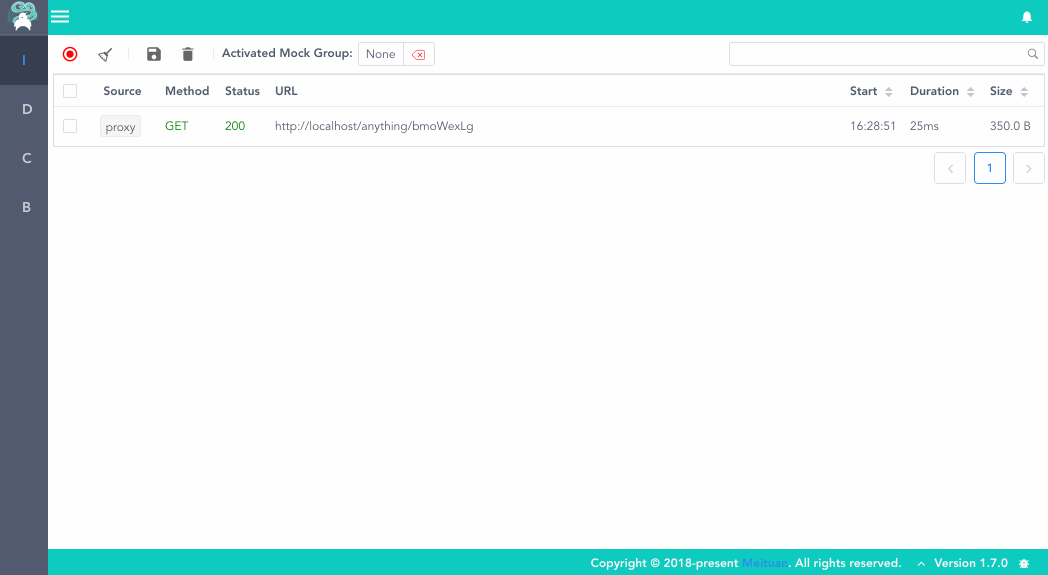Click the GET method cell
This screenshot has width=1048, height=575.
click(x=176, y=126)
